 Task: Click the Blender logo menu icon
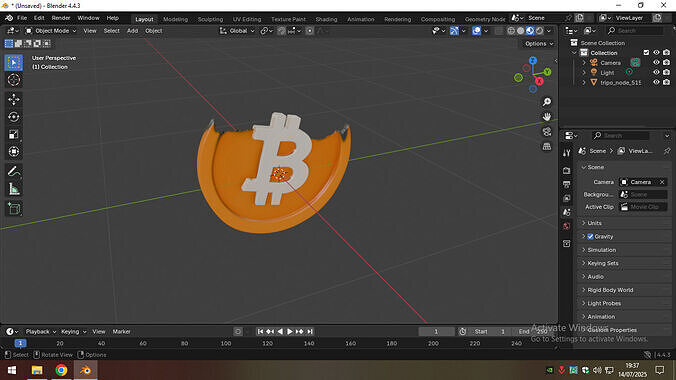[x=9, y=18]
